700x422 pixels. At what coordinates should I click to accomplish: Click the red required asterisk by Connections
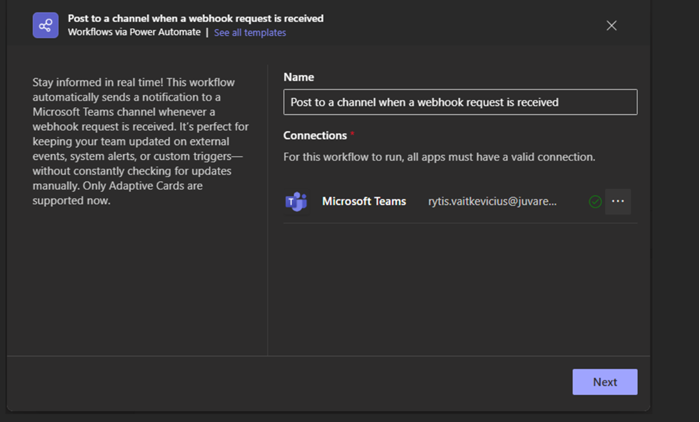pyautogui.click(x=352, y=134)
